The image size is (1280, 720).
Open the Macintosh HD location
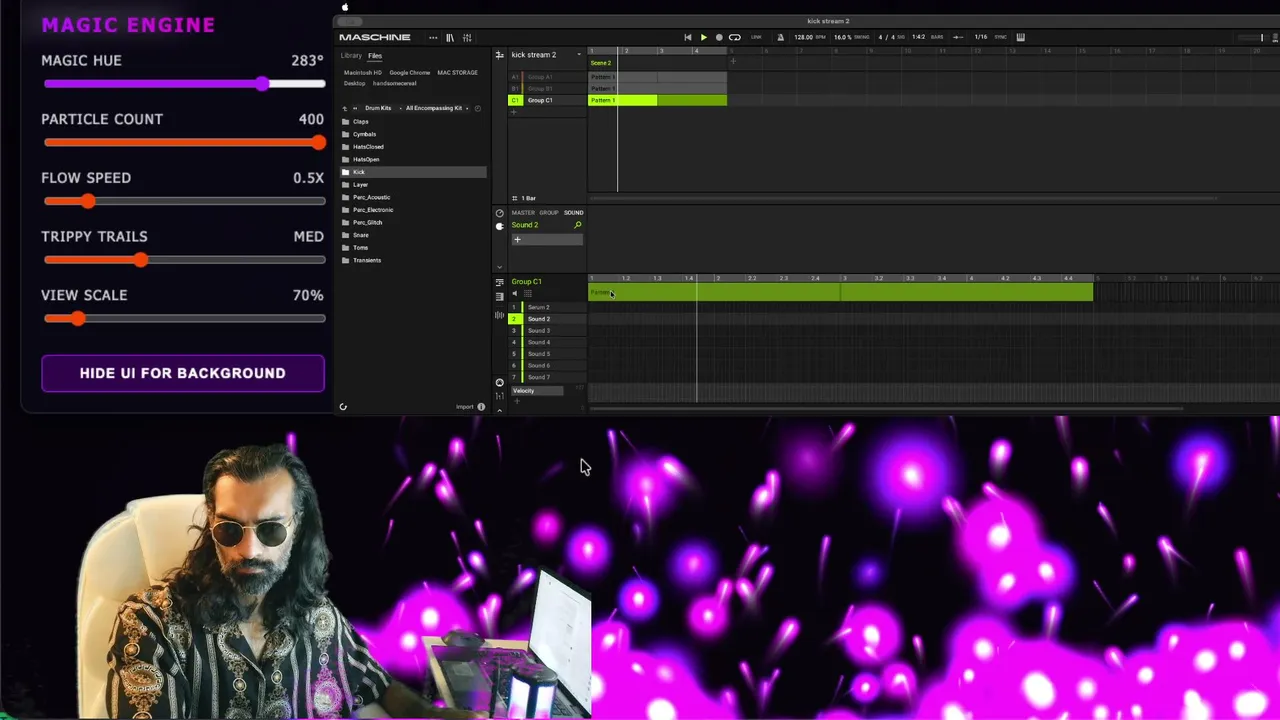pyautogui.click(x=363, y=73)
